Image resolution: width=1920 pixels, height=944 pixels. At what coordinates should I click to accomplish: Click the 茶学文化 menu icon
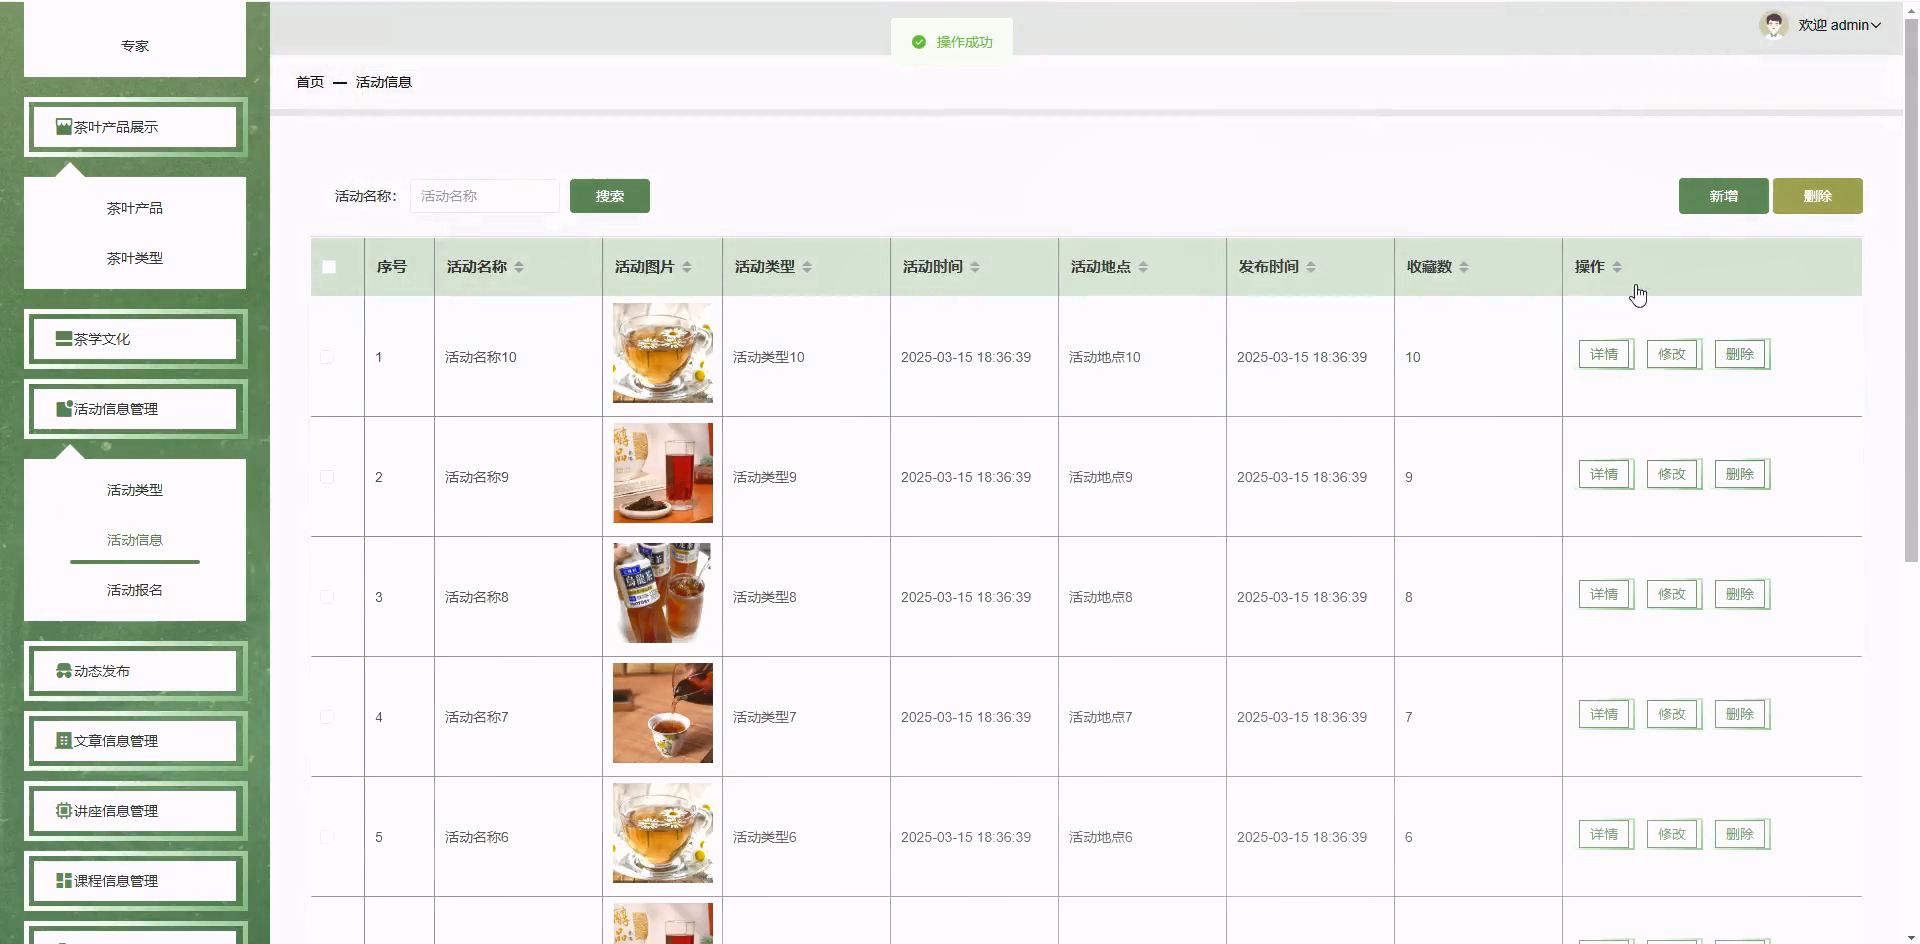point(64,339)
